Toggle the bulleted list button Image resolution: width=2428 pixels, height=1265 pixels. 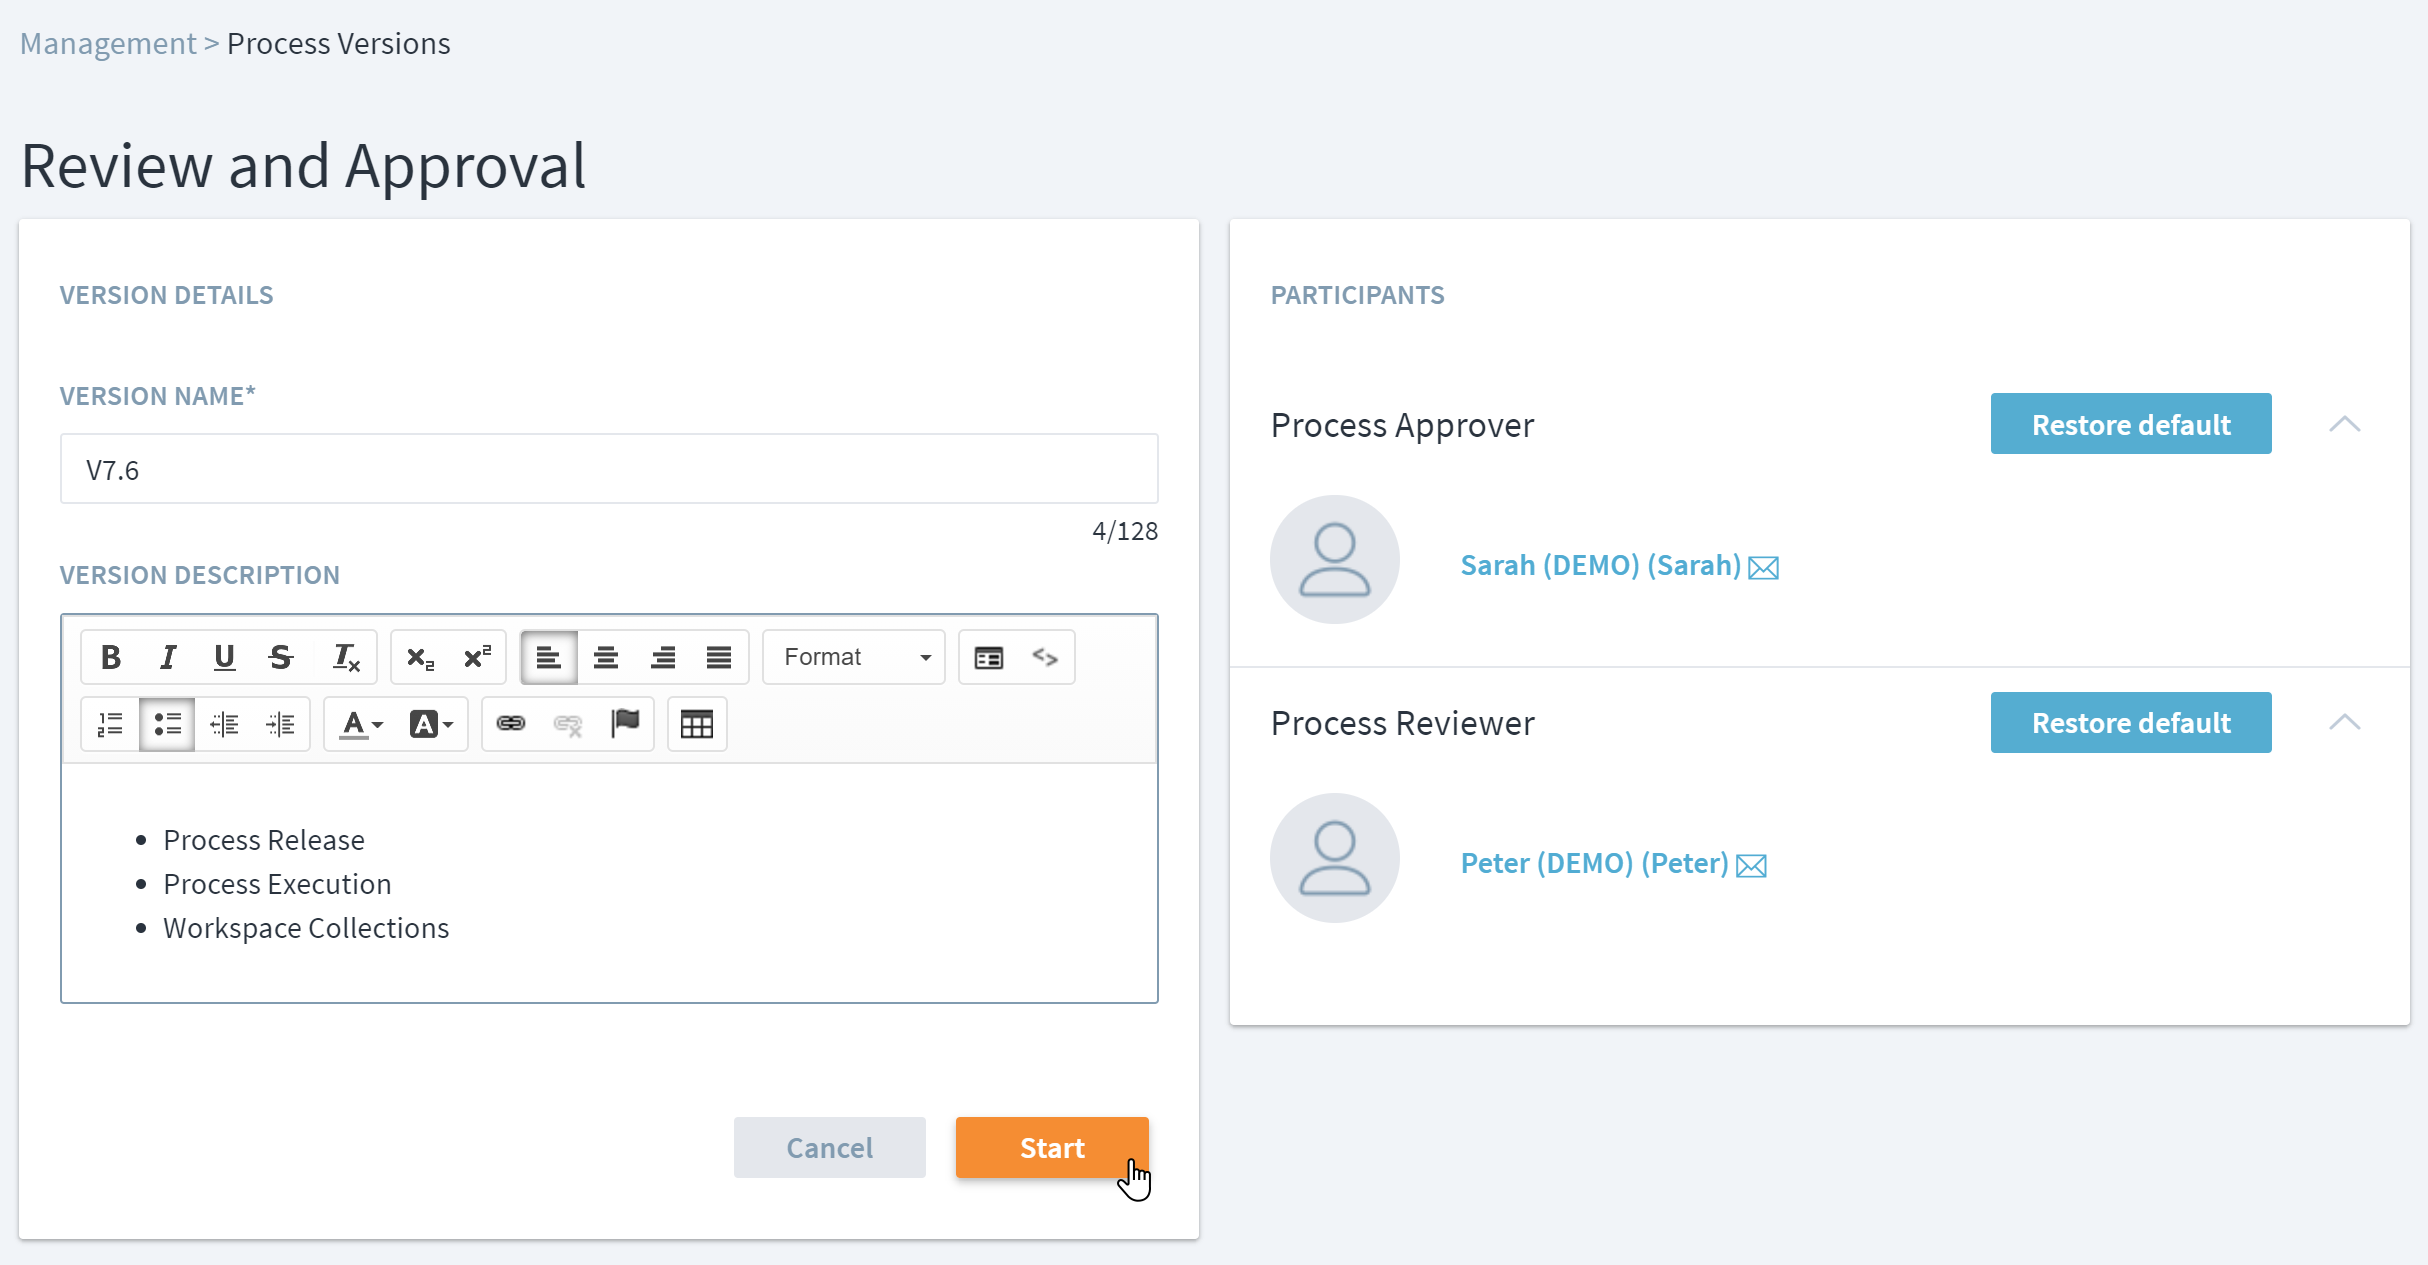point(167,723)
